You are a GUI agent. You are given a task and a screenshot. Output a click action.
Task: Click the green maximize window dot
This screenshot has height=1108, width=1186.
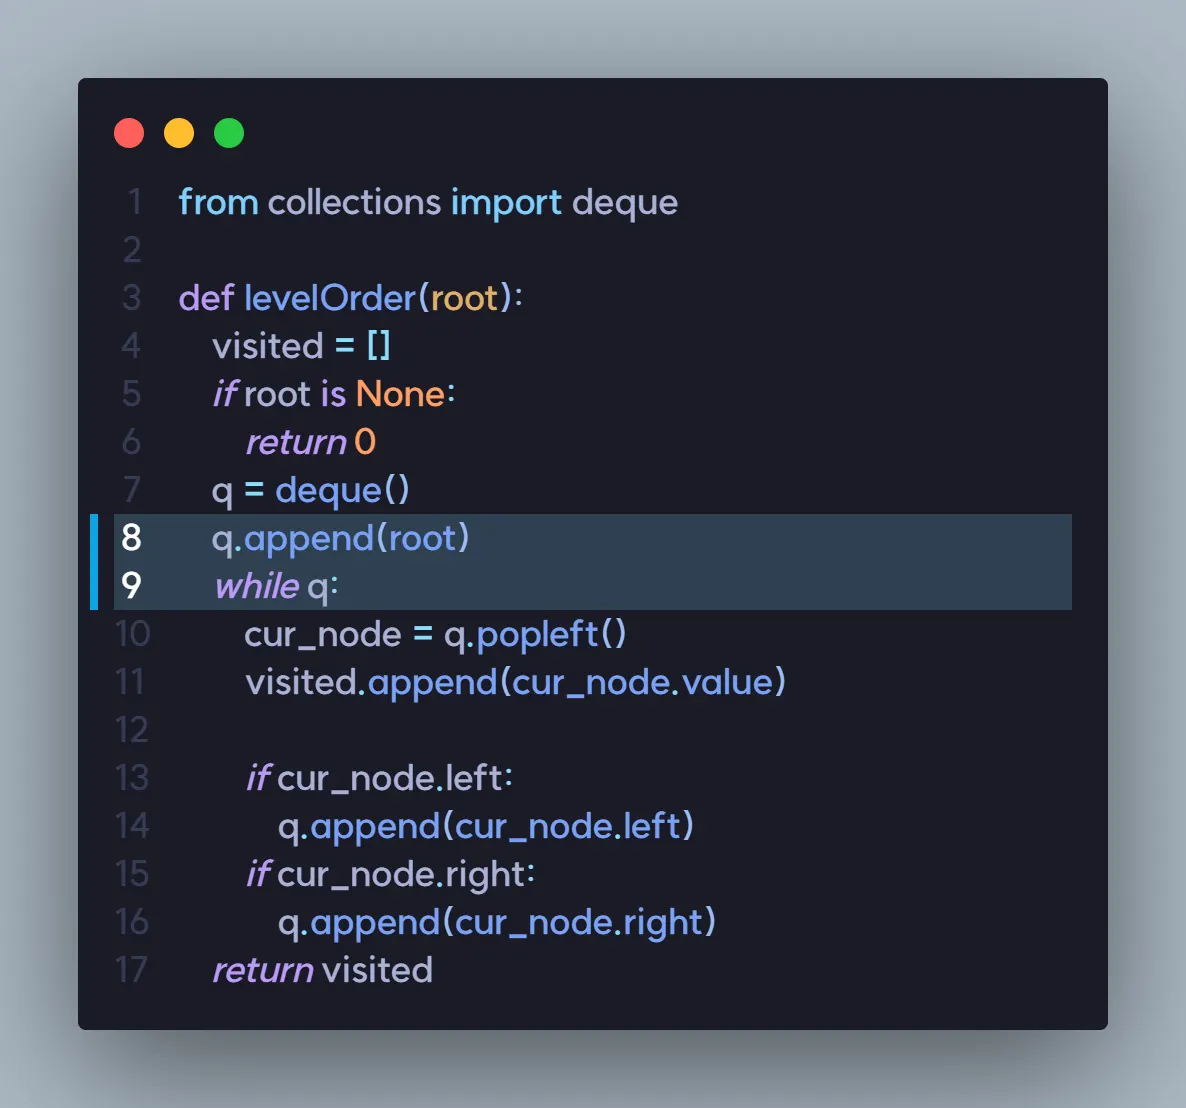click(x=229, y=133)
